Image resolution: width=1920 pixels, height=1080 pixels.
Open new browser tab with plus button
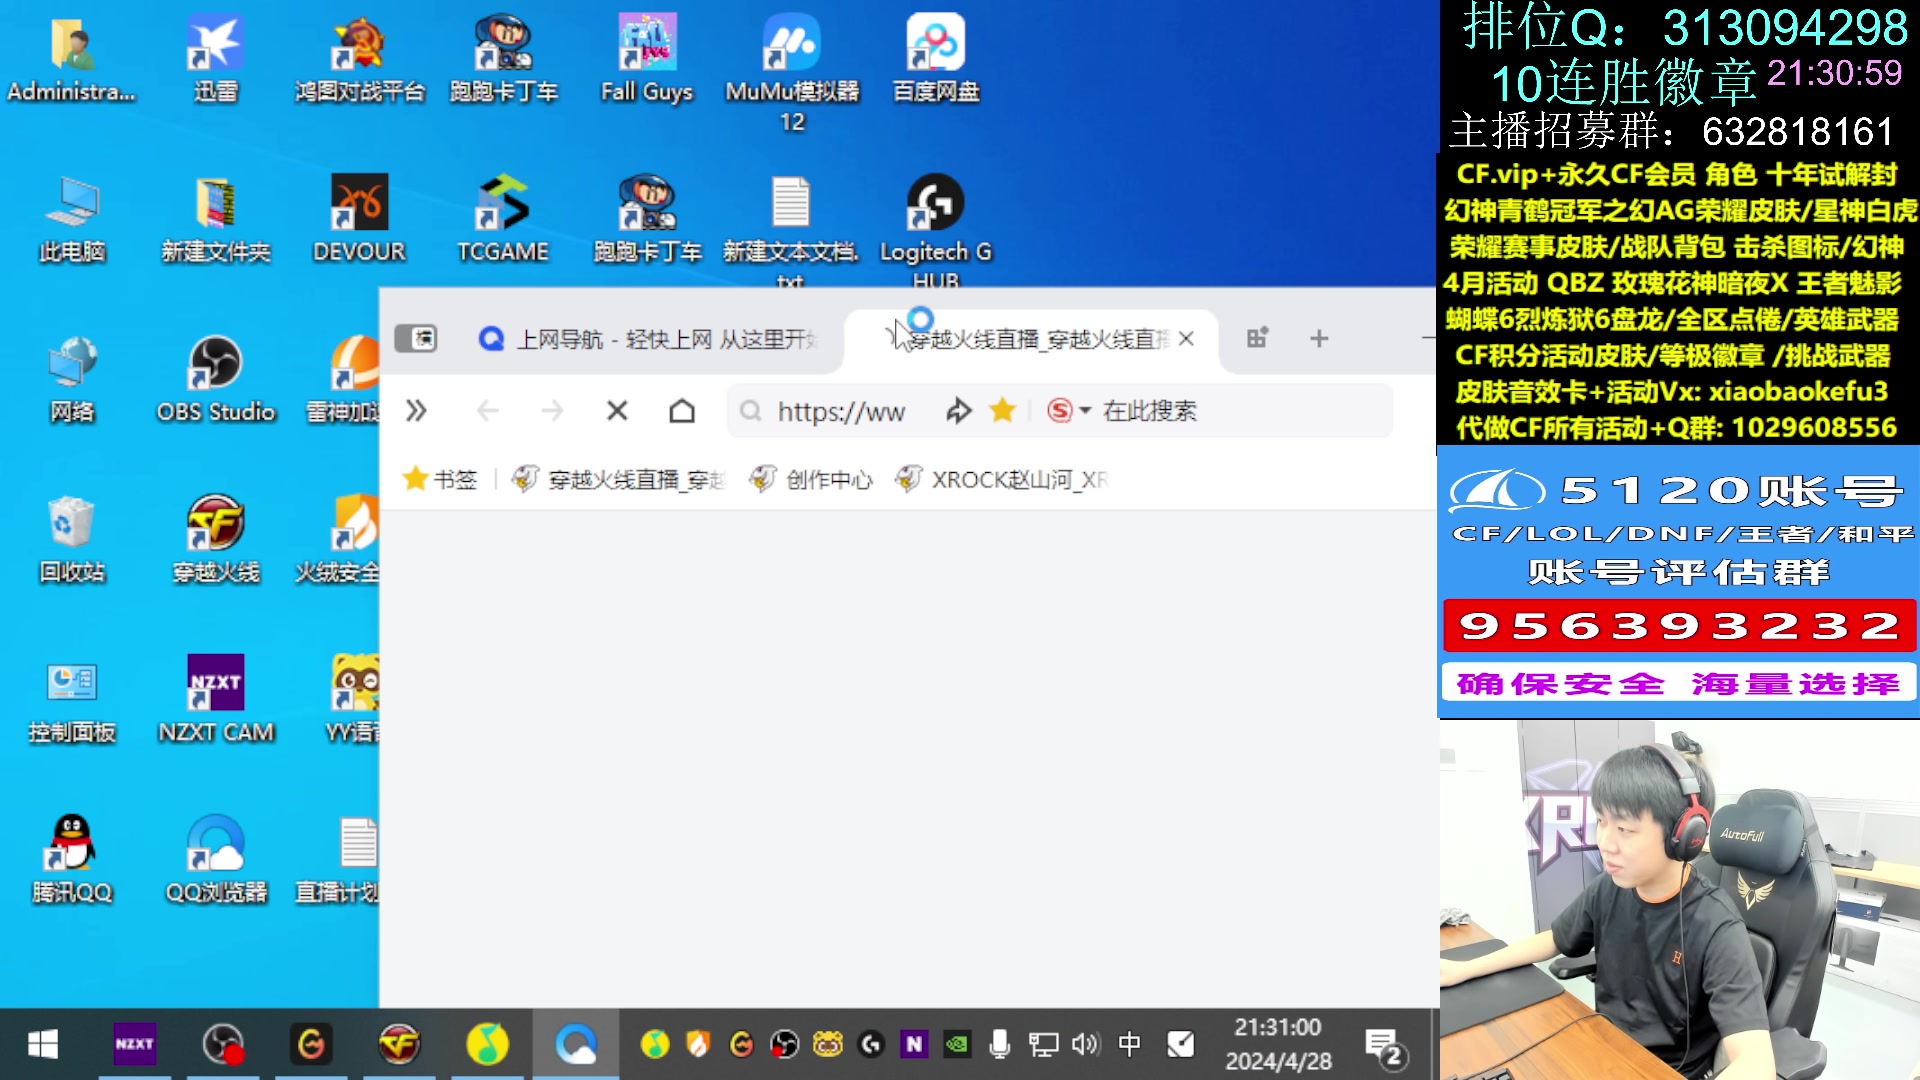coord(1319,339)
